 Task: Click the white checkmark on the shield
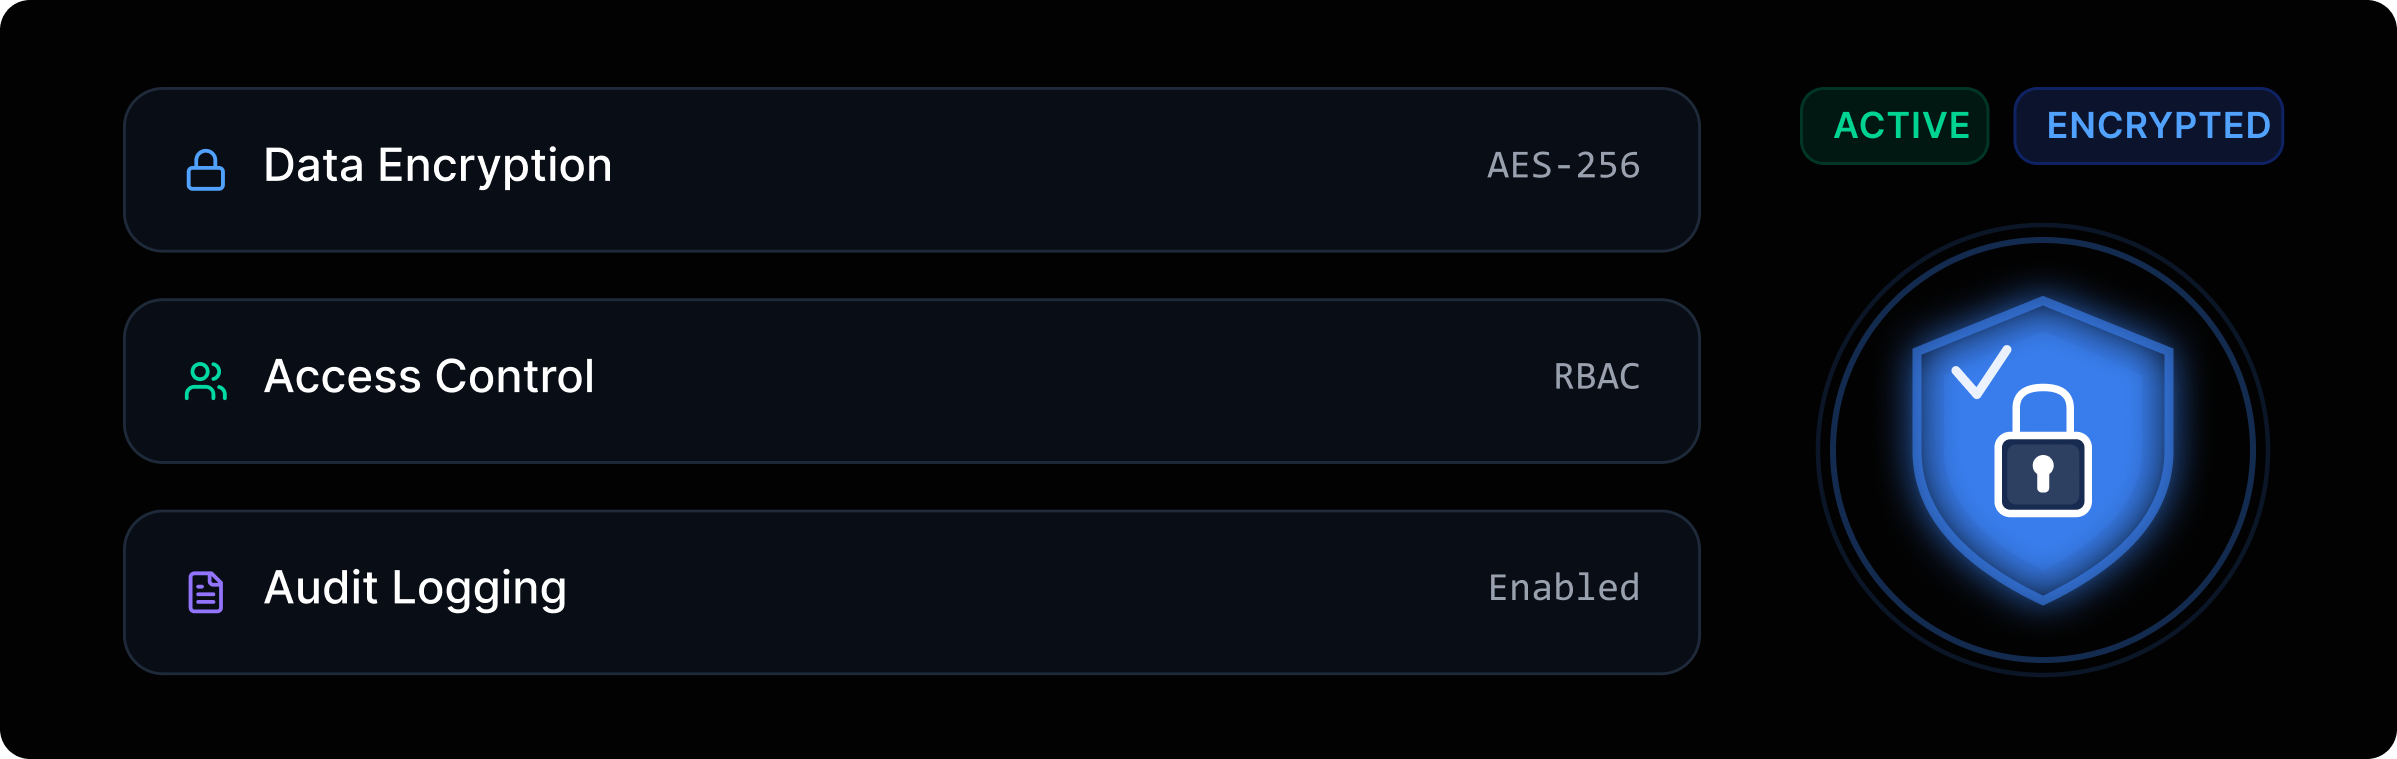[x=1981, y=372]
